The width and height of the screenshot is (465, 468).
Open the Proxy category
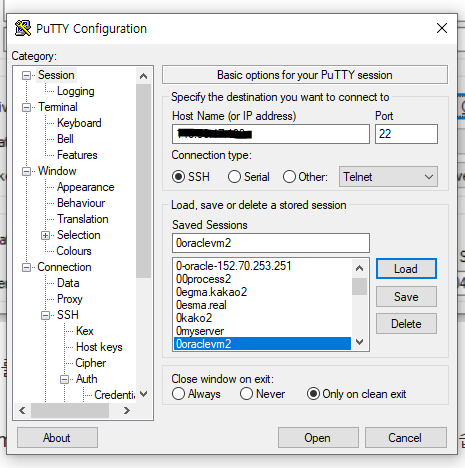[x=70, y=299]
